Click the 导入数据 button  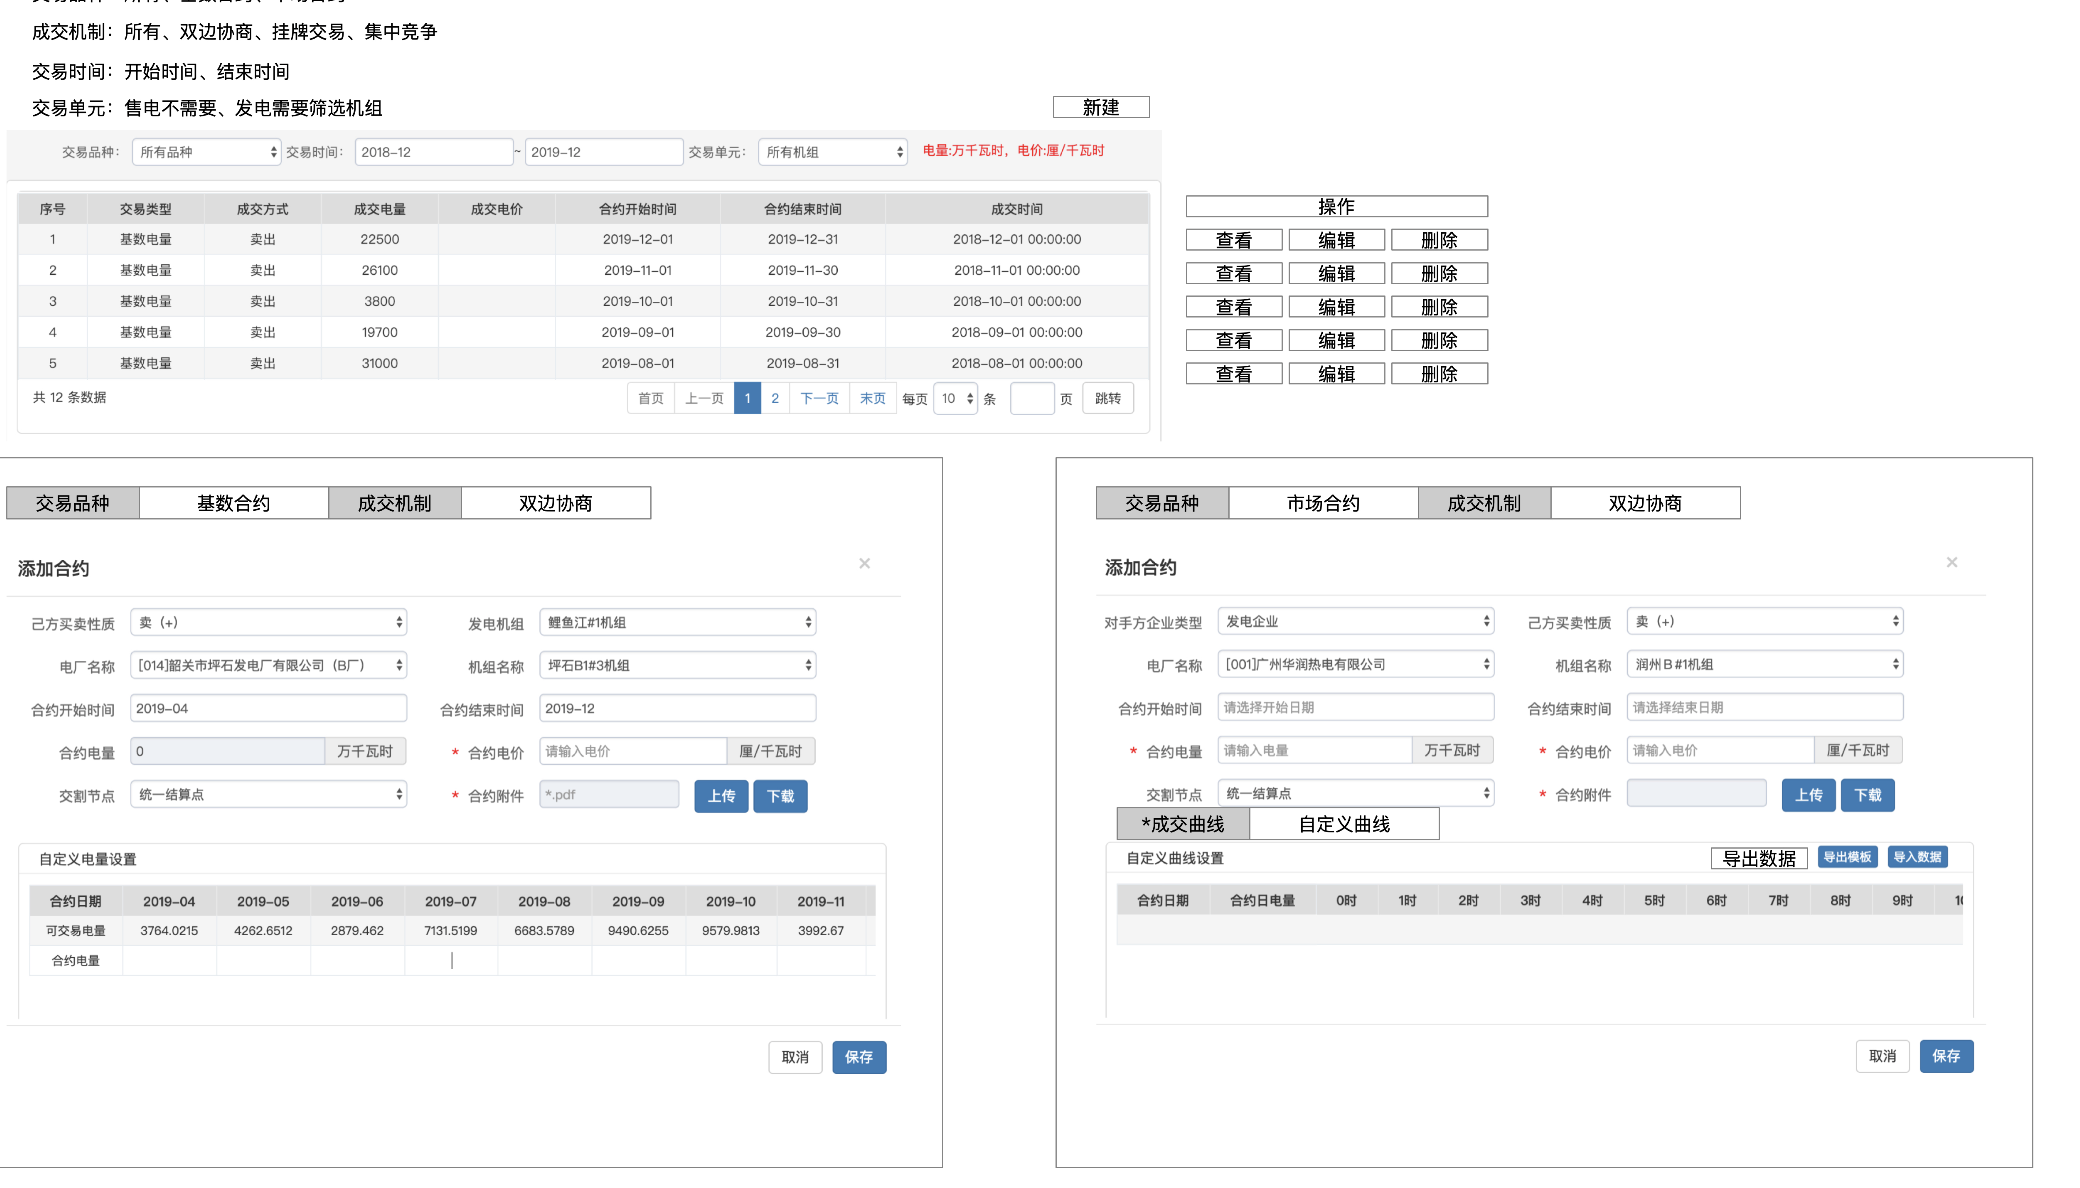click(1918, 857)
